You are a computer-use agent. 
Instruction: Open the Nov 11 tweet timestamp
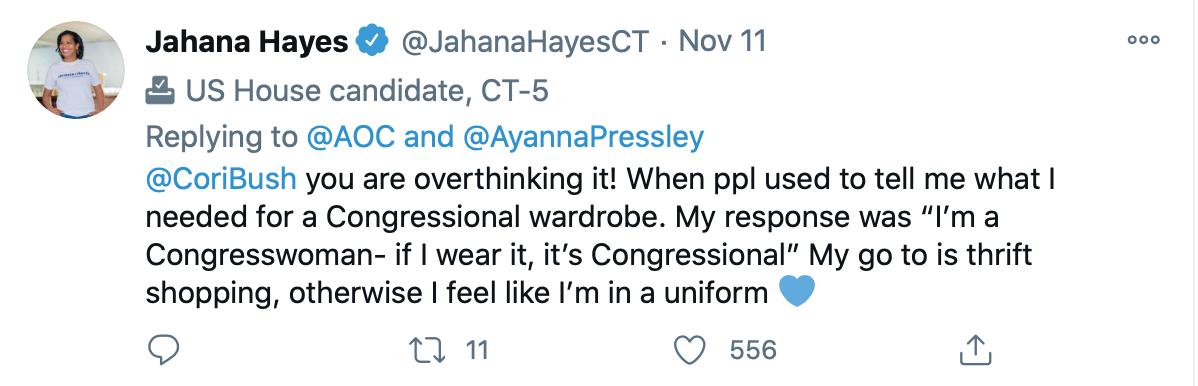click(722, 41)
